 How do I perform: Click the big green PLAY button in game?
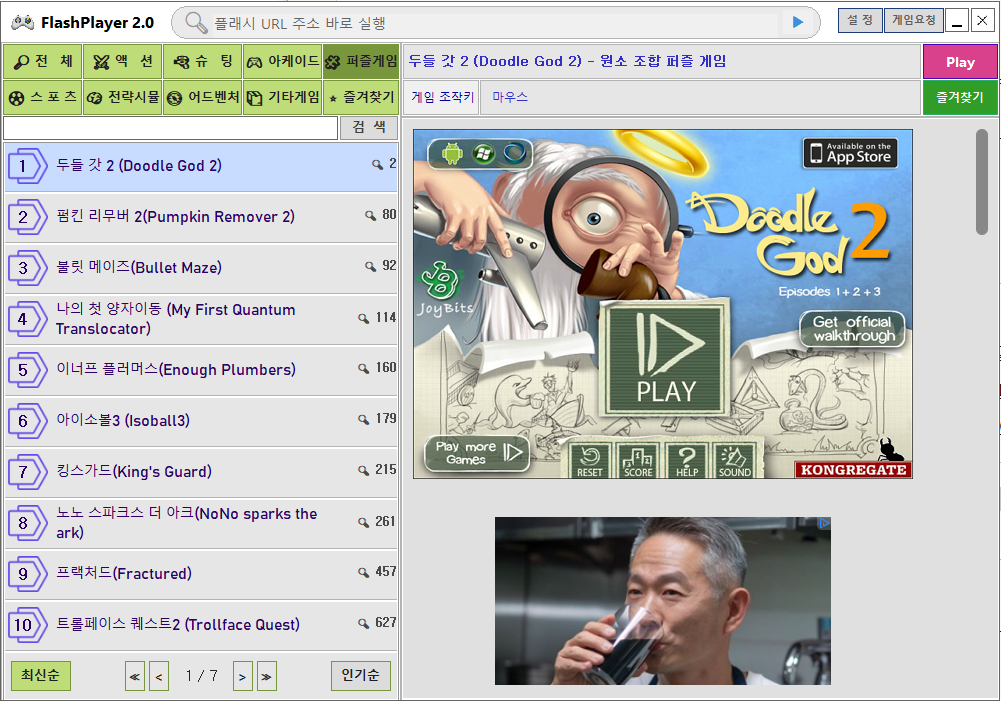[666, 359]
